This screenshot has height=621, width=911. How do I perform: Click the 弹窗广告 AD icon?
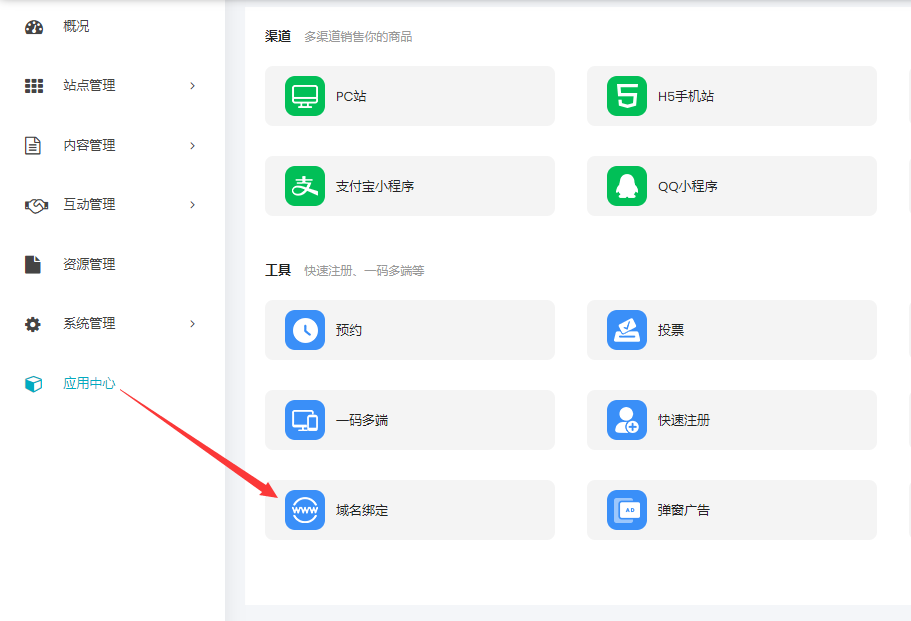pos(627,510)
